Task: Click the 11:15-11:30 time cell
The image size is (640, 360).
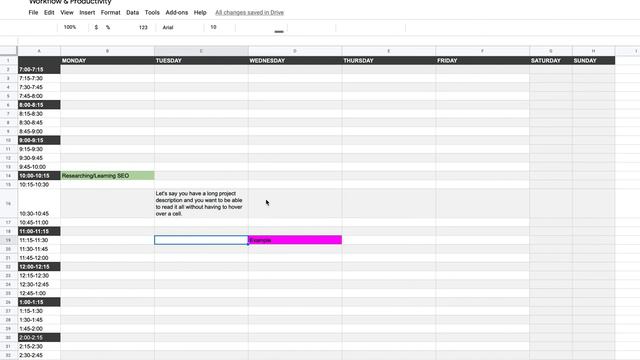Action: [x=39, y=240]
